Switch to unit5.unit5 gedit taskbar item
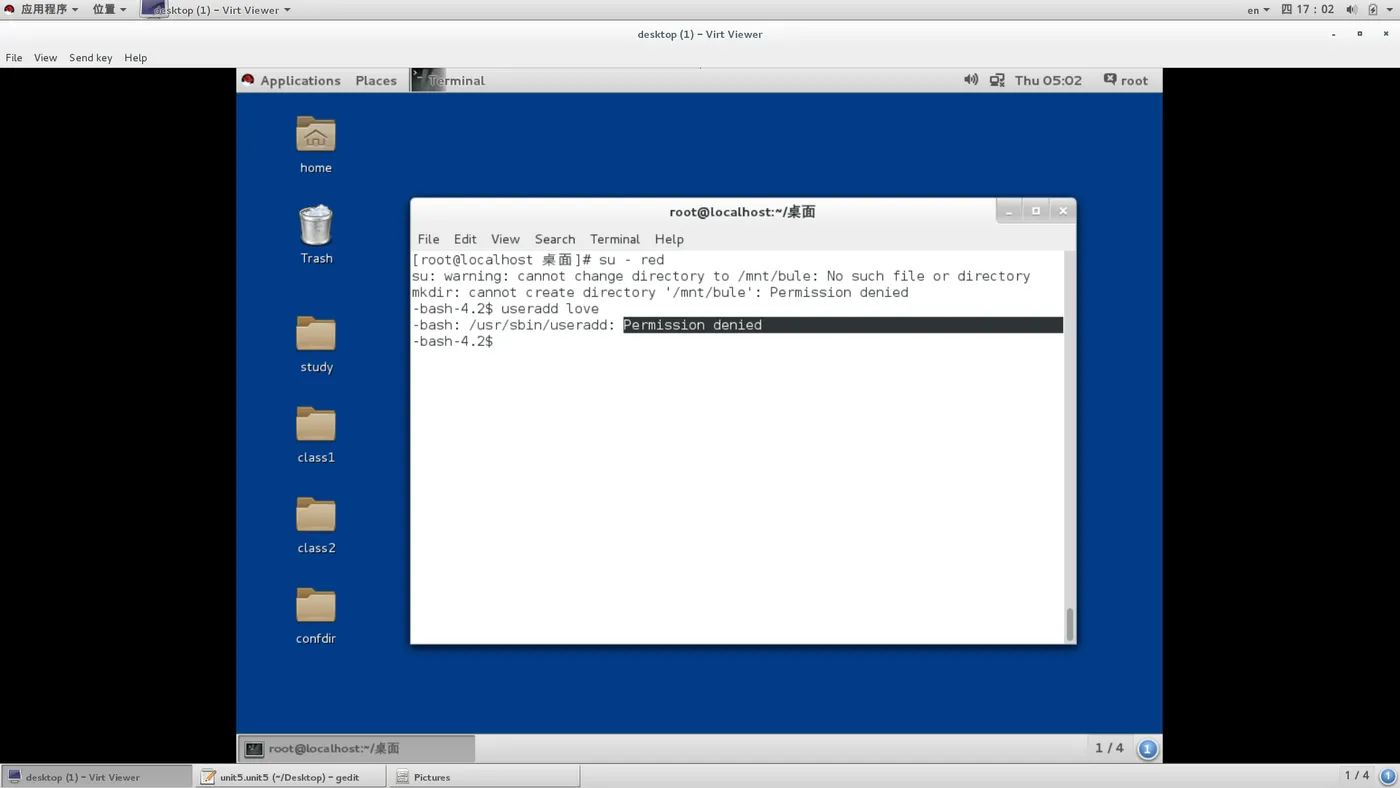Screen dimensions: 1400x788 (x=290, y=776)
